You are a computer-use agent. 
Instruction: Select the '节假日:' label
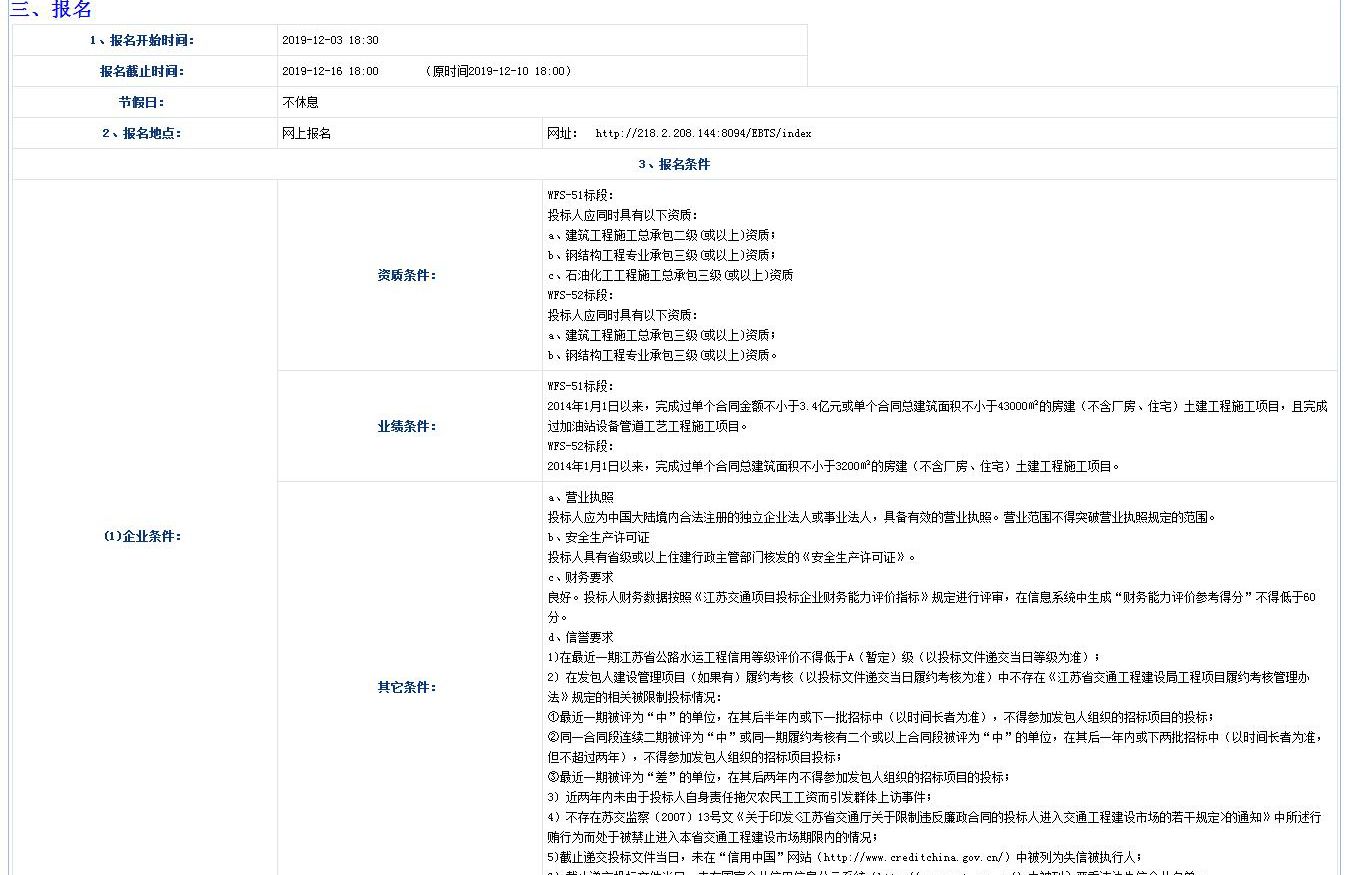pyautogui.click(x=142, y=102)
